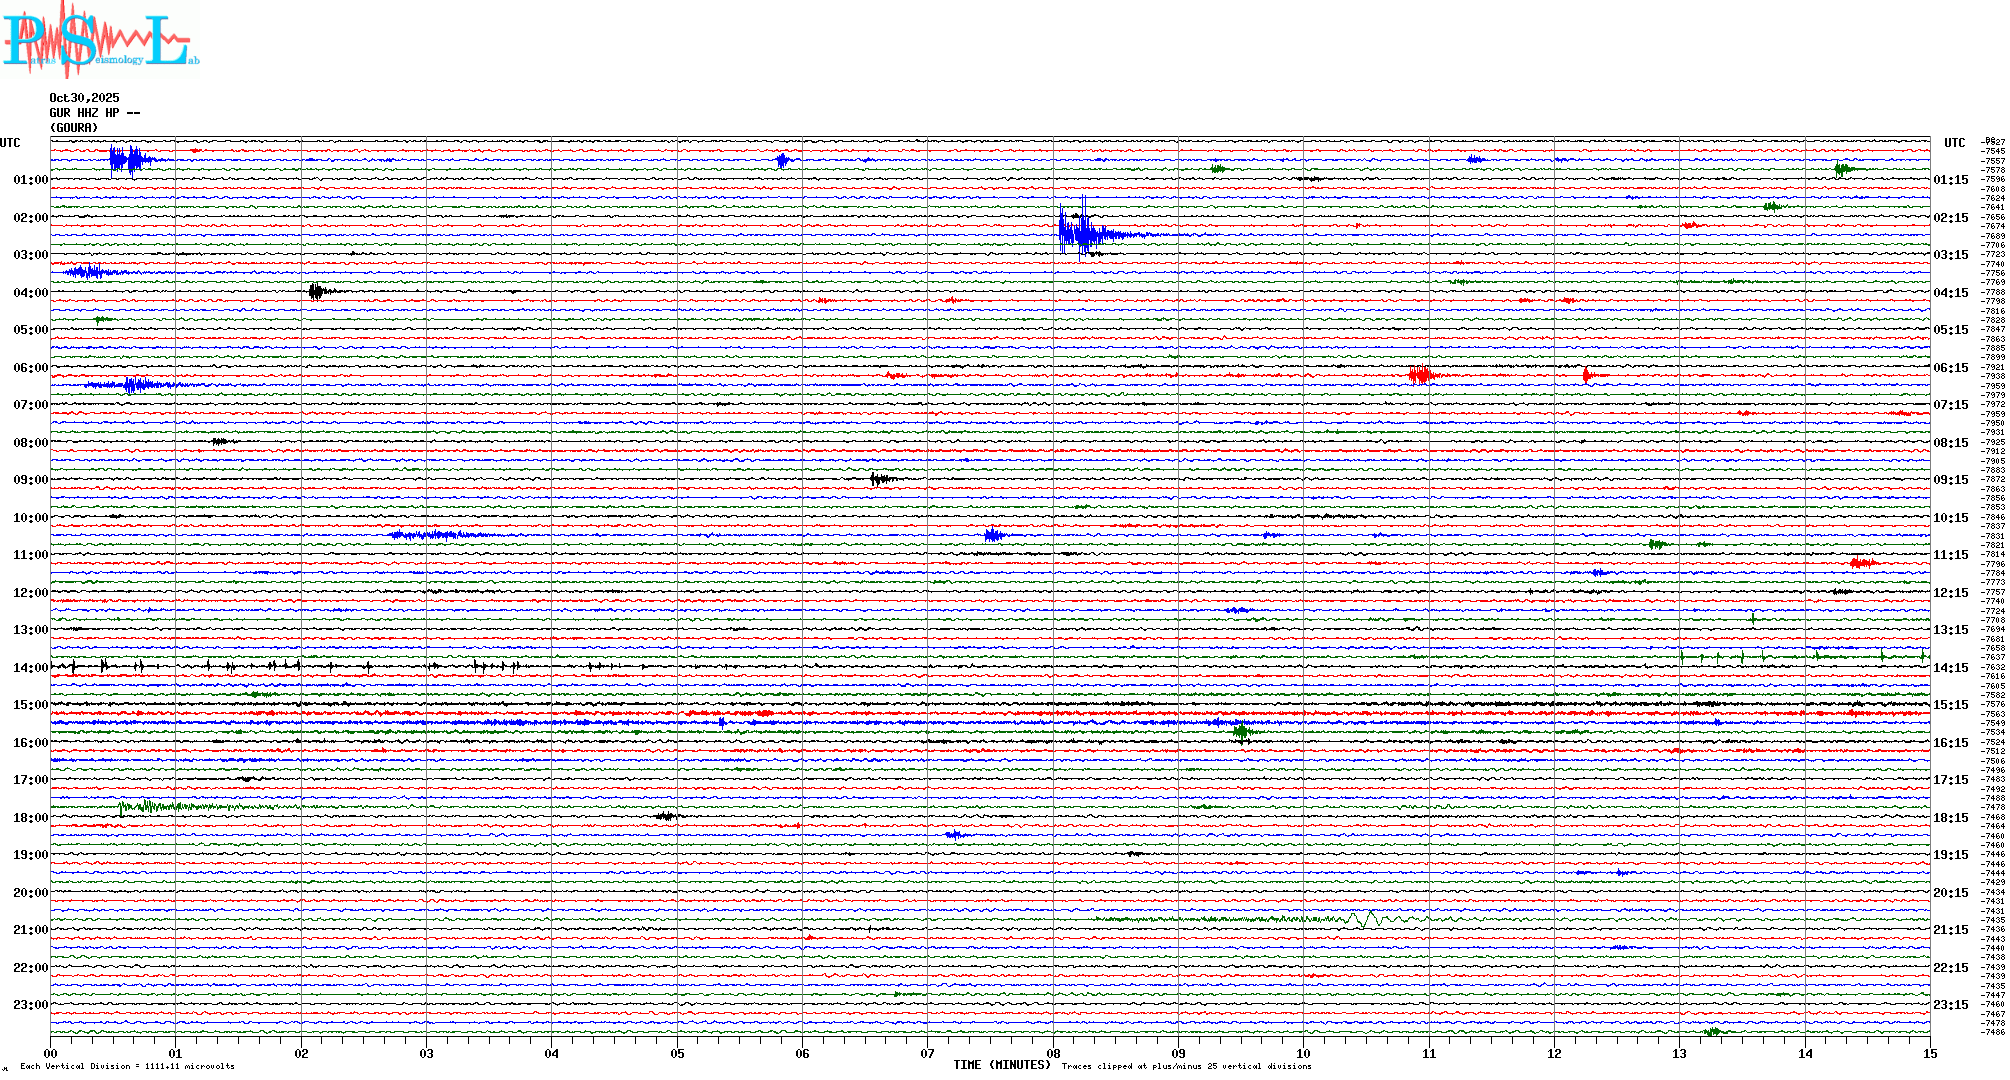Click the red event burst near minute 11
The height and width of the screenshot is (1080, 2010).
[1420, 375]
